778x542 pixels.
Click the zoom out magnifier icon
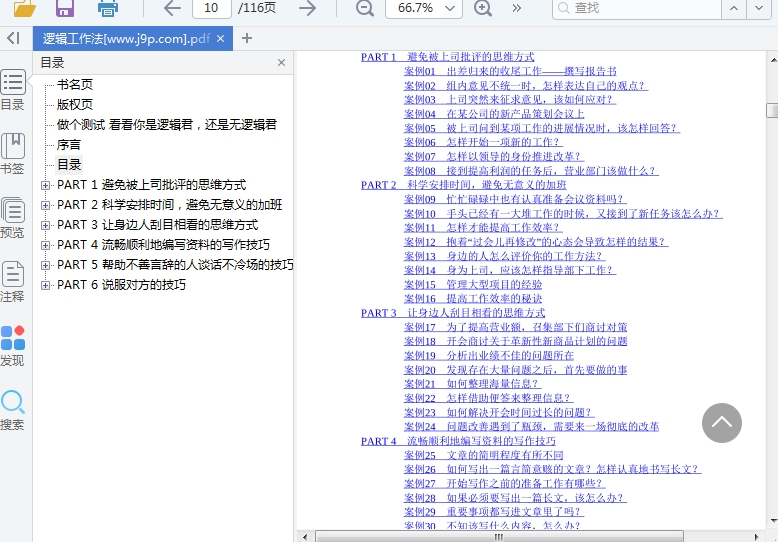click(x=365, y=8)
